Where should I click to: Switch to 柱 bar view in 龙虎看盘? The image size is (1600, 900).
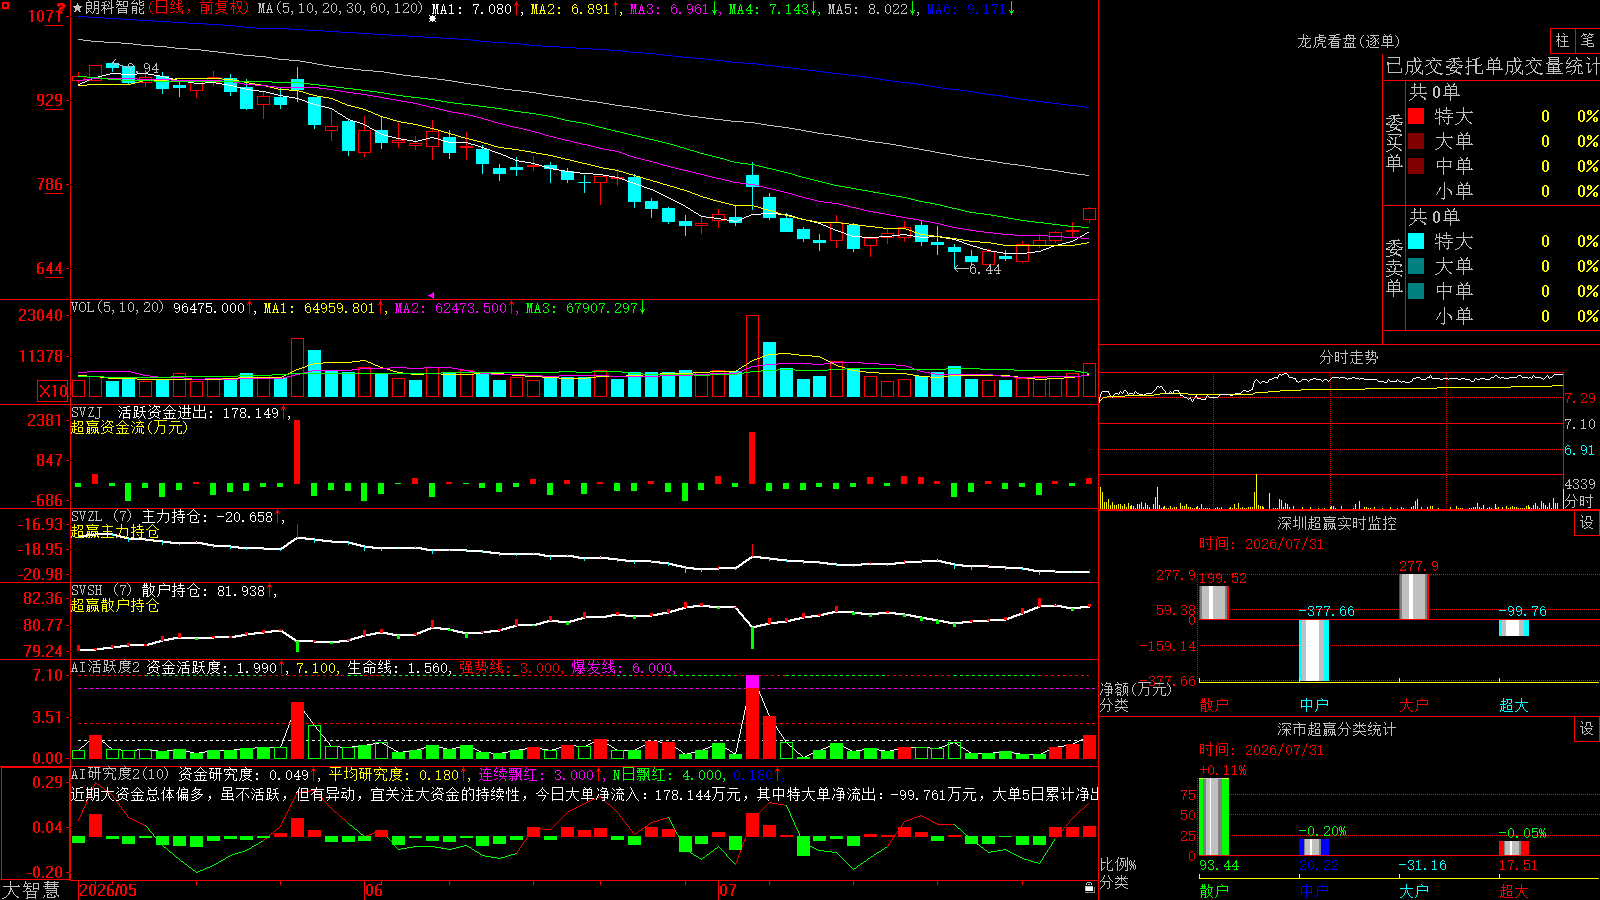(1562, 41)
